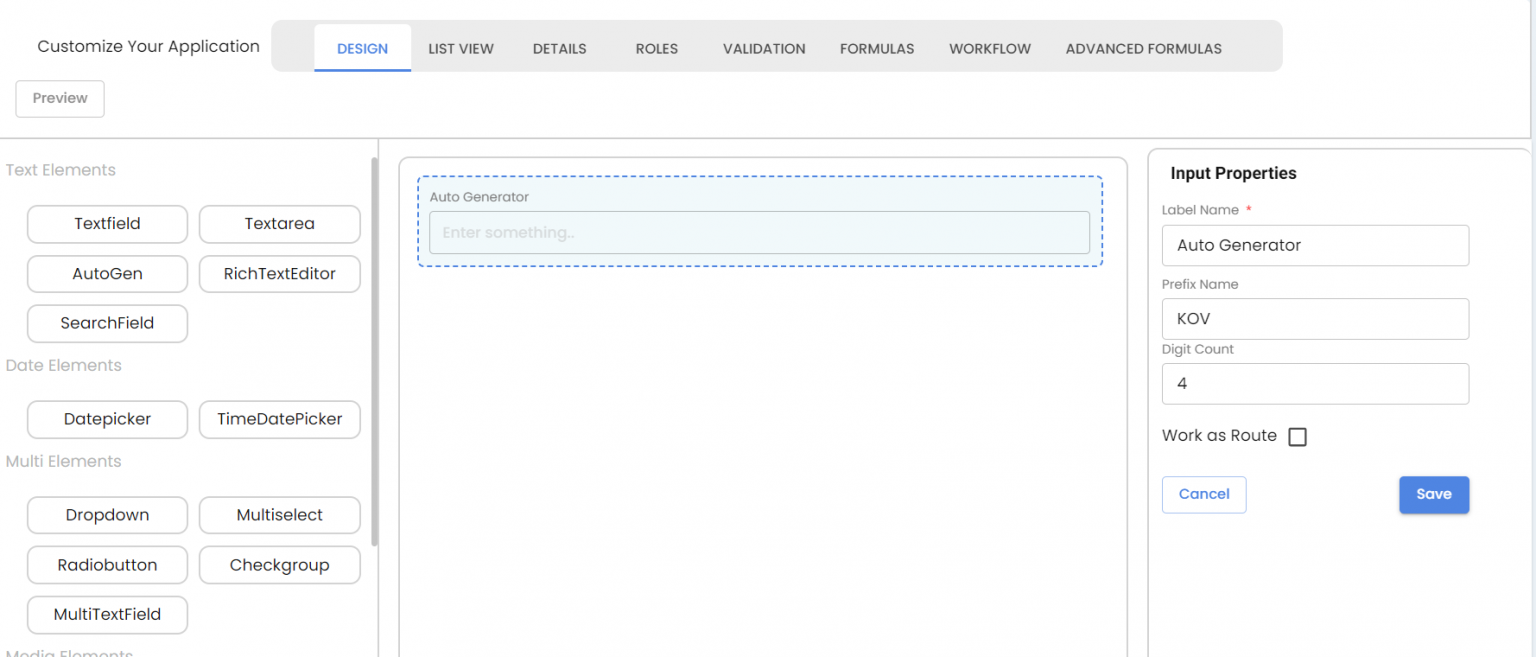Switch to the LIST VIEW tab

[x=460, y=48]
